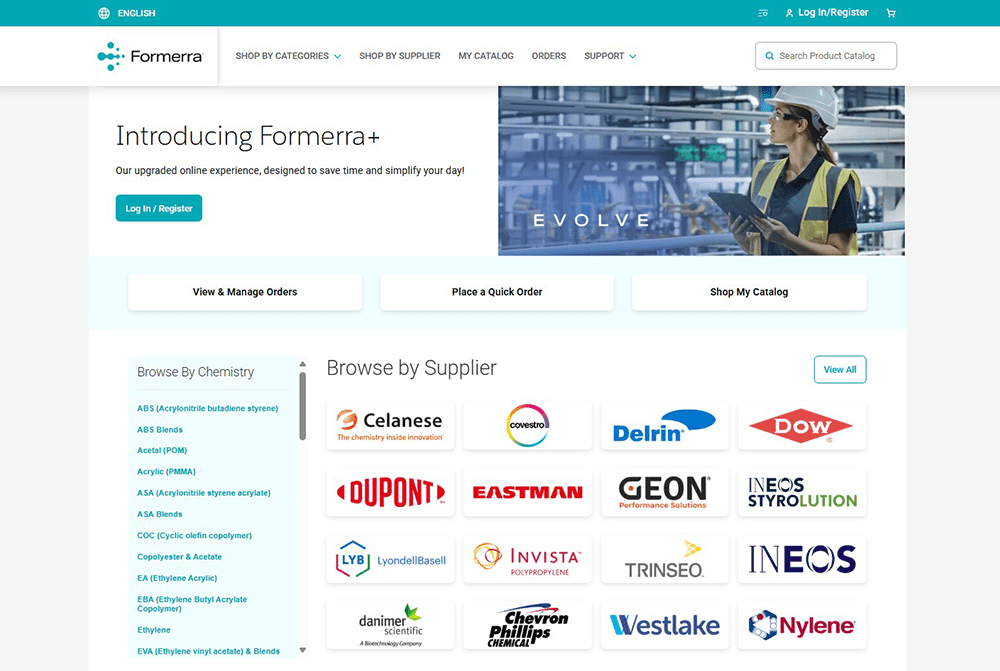Screen dimensions: 1000x671
Task: Open the Covestro supplier logo
Action: (527, 425)
